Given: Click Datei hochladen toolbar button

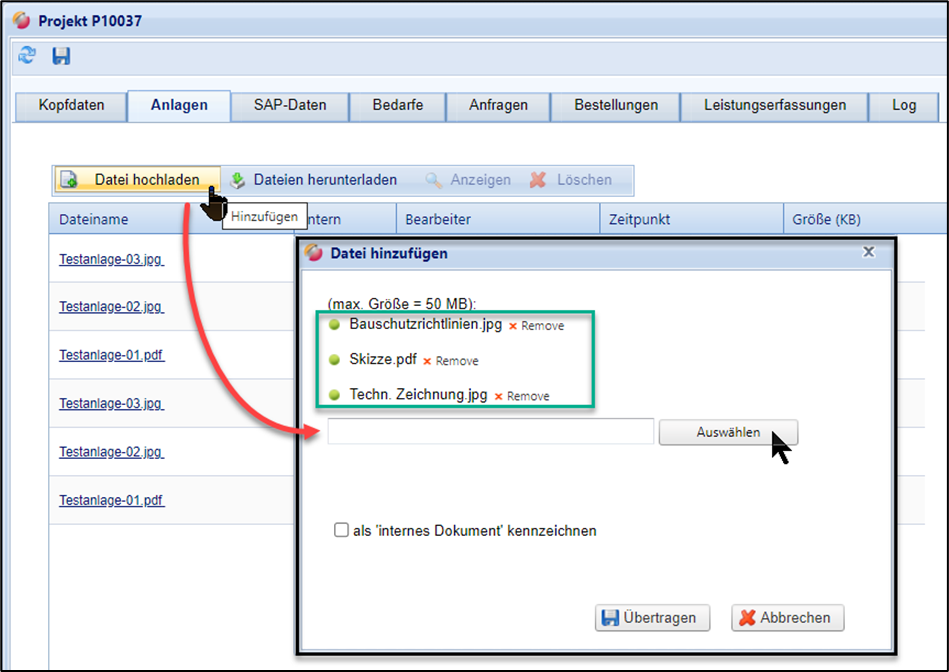Looking at the screenshot, I should coord(136,180).
